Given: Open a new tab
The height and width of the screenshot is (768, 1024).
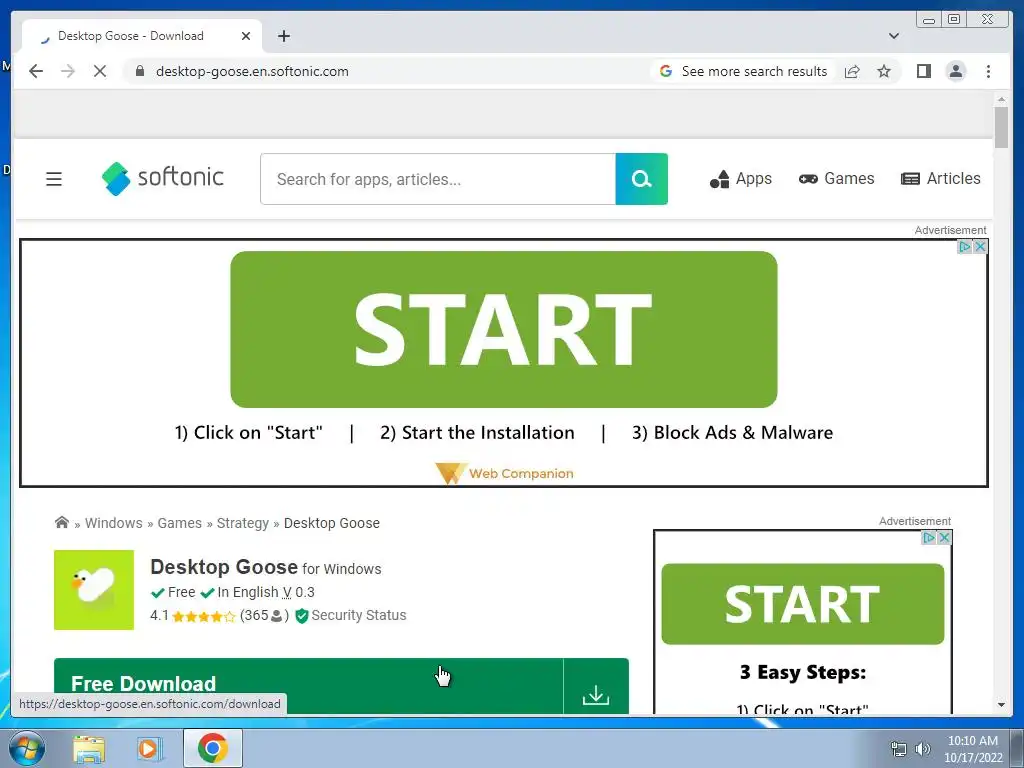Looking at the screenshot, I should coord(283,36).
